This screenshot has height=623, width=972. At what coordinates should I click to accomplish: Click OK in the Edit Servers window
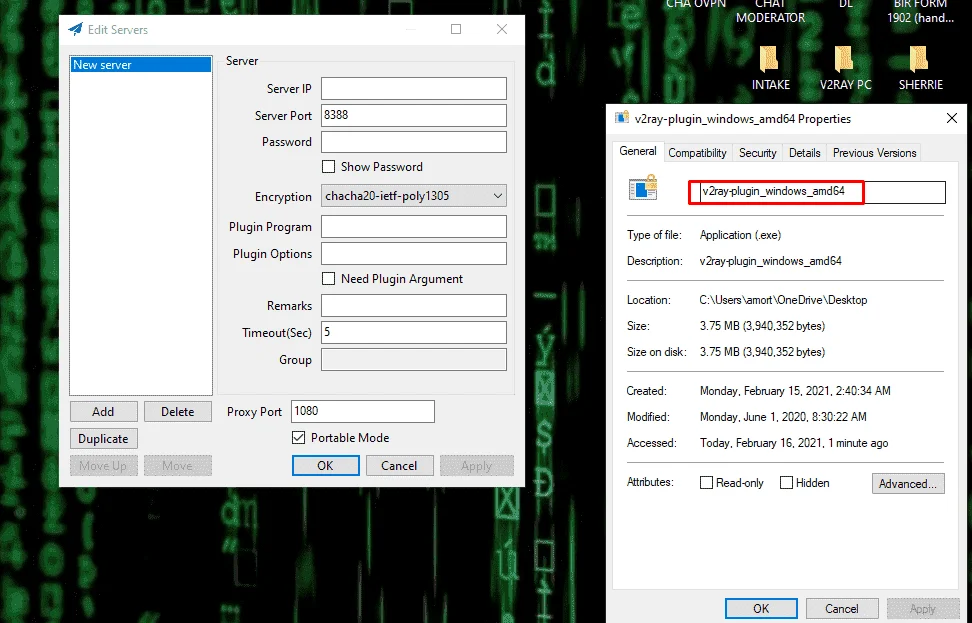[x=325, y=466]
